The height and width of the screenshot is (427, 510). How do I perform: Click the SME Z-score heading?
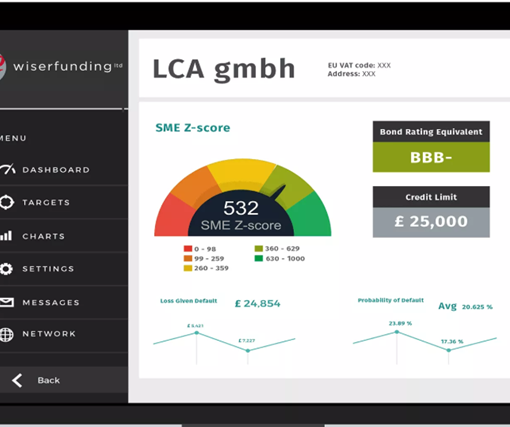click(x=193, y=128)
